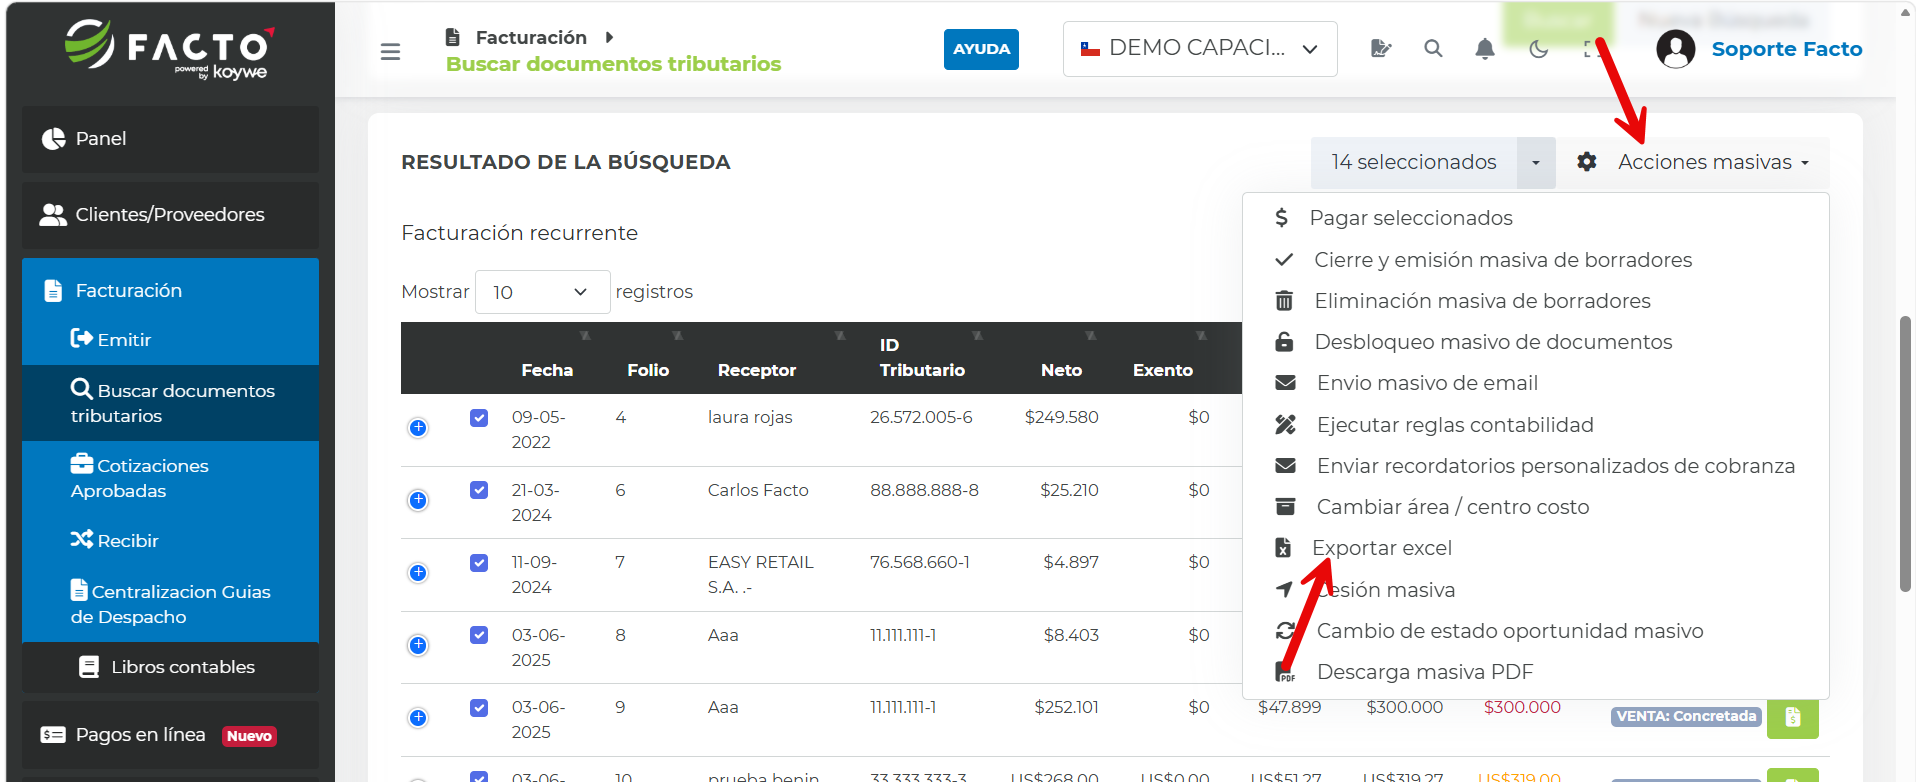Go to Emitir under Facturación
Viewport: 1919px width, 782px height.
pos(110,339)
